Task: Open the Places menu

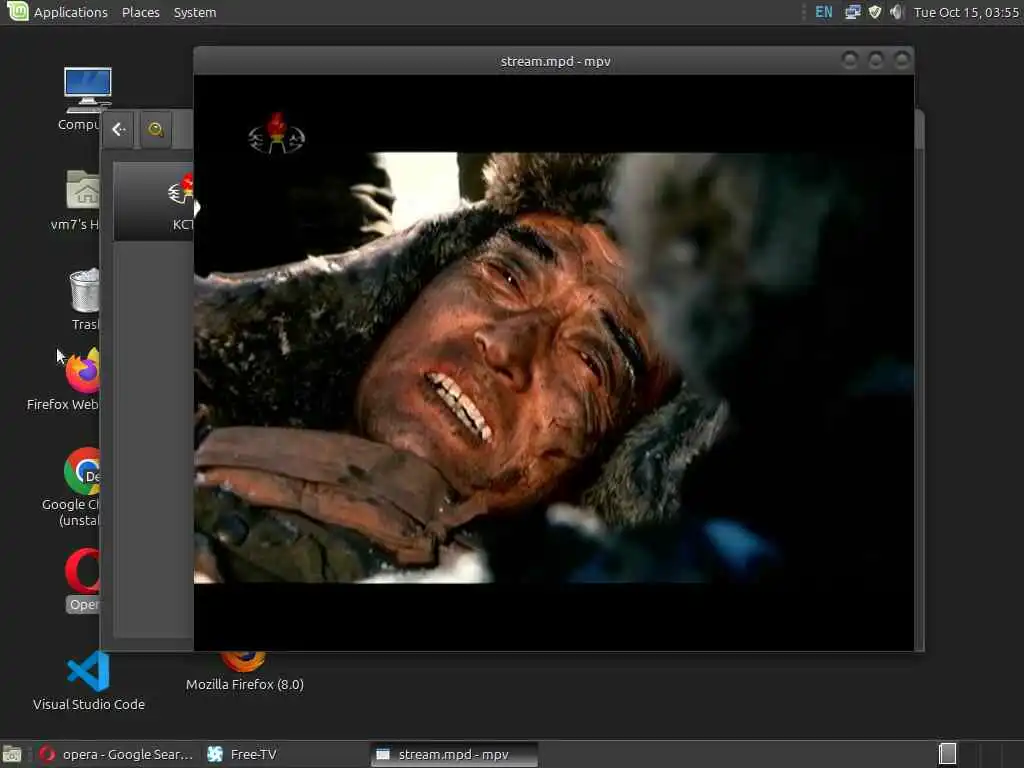Action: coord(140,12)
